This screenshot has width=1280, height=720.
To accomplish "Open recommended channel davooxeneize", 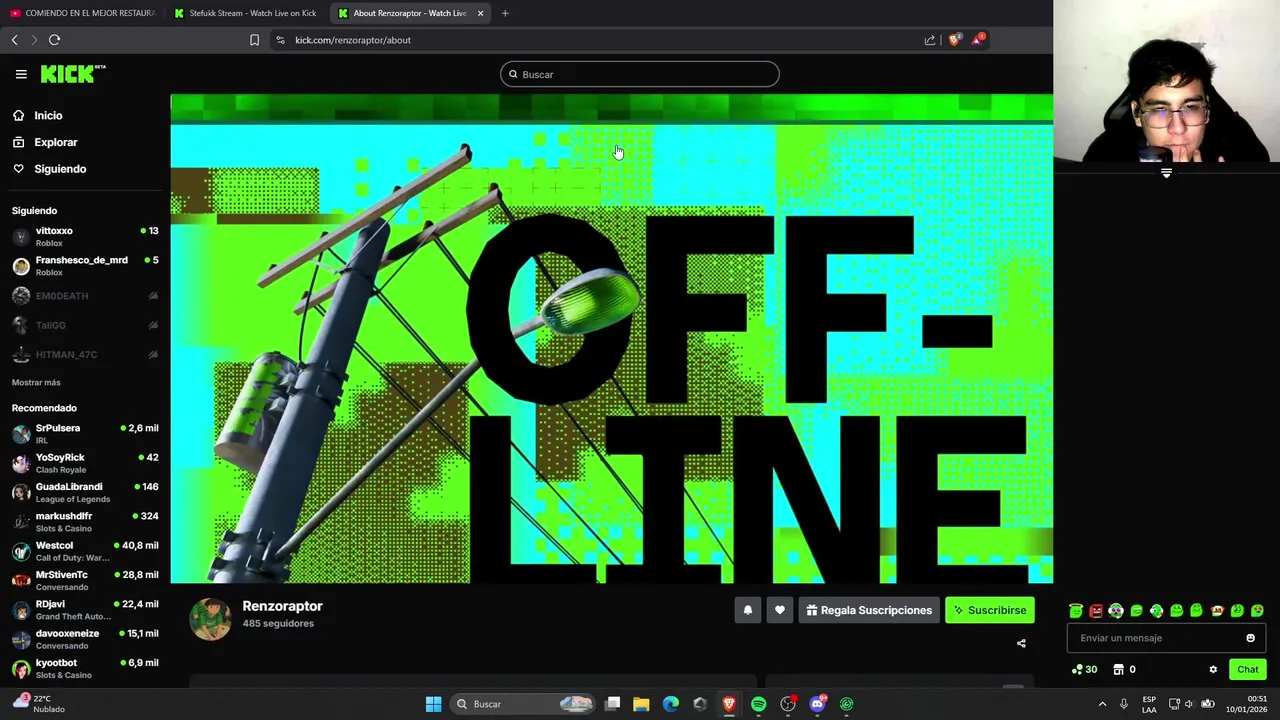I will tap(85, 639).
